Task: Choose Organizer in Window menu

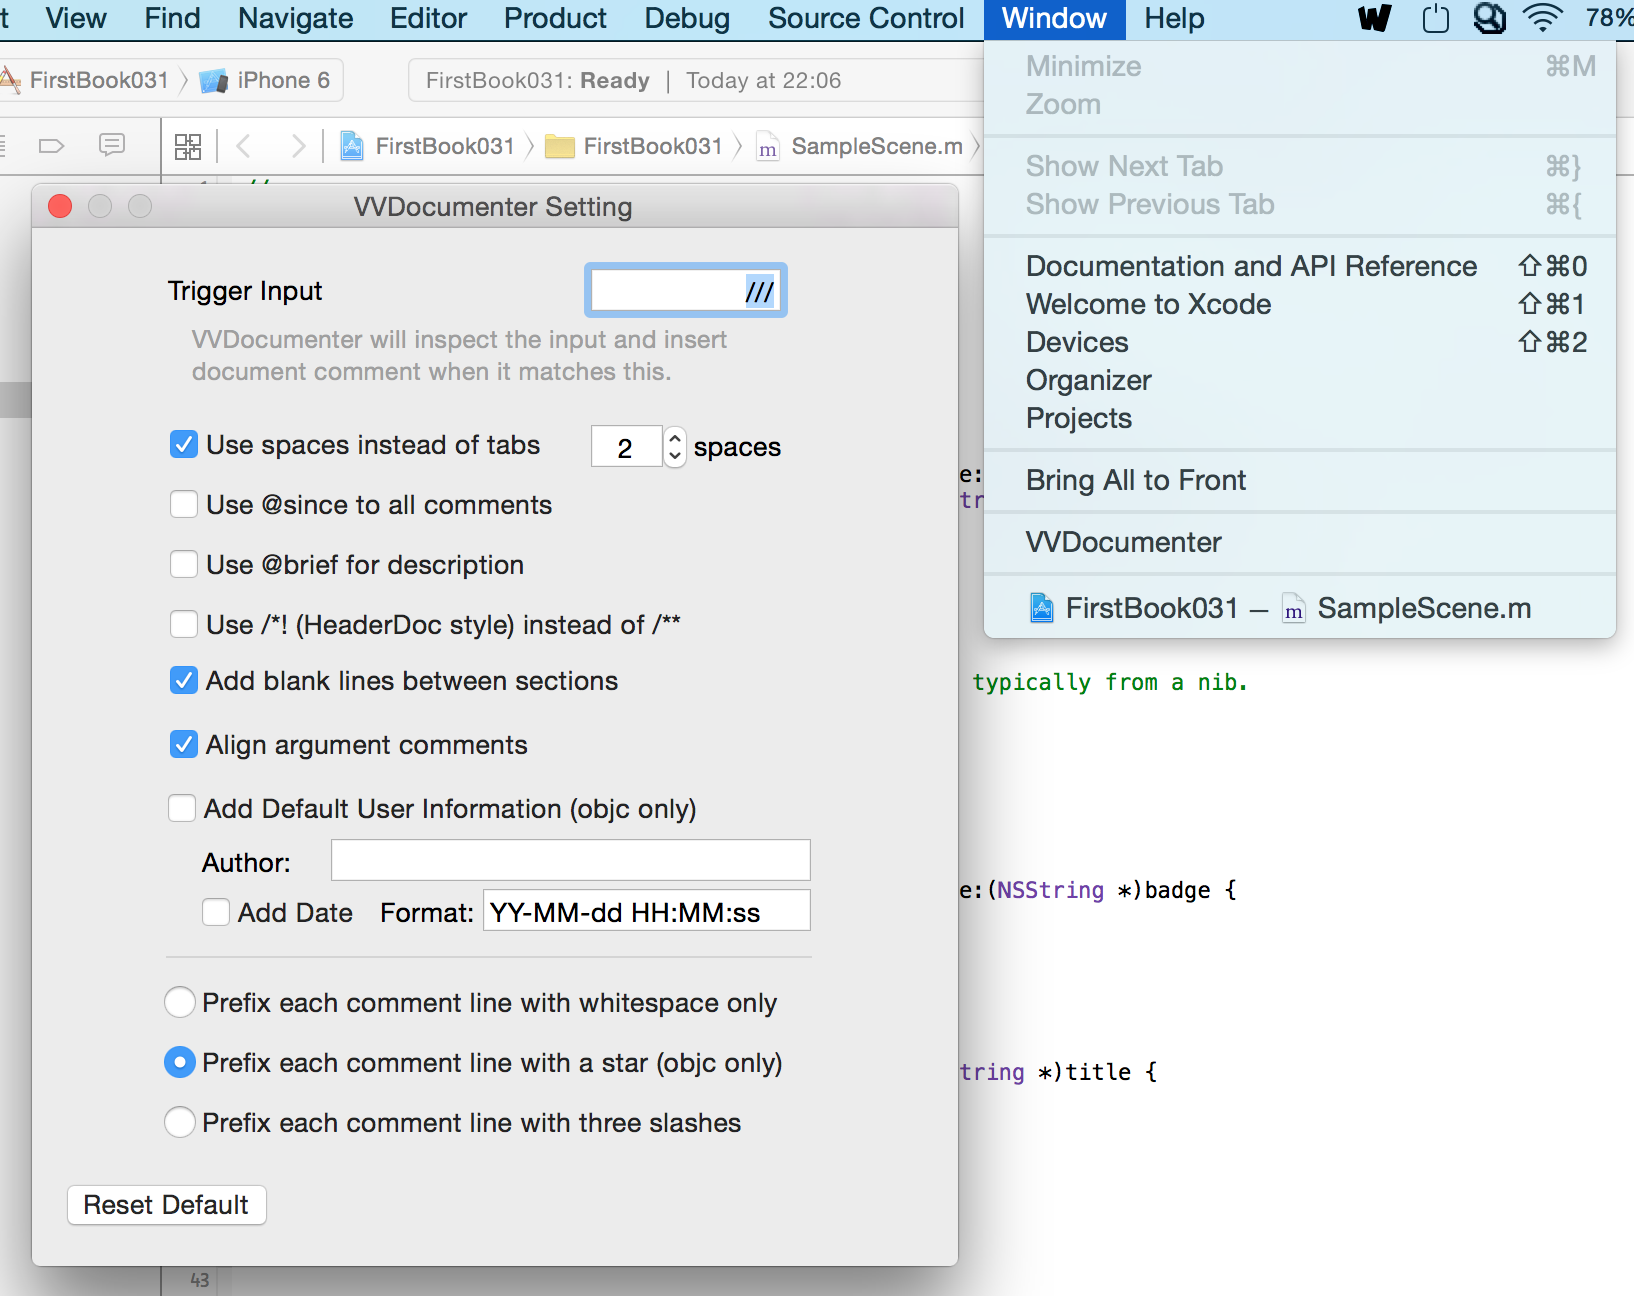Action: pyautogui.click(x=1300, y=380)
